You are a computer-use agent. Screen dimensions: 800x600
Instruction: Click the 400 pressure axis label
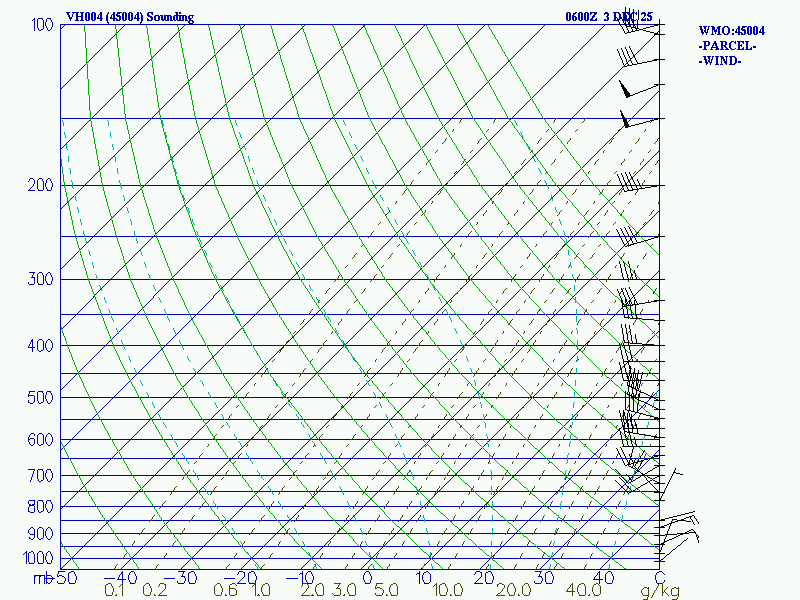pos(40,346)
